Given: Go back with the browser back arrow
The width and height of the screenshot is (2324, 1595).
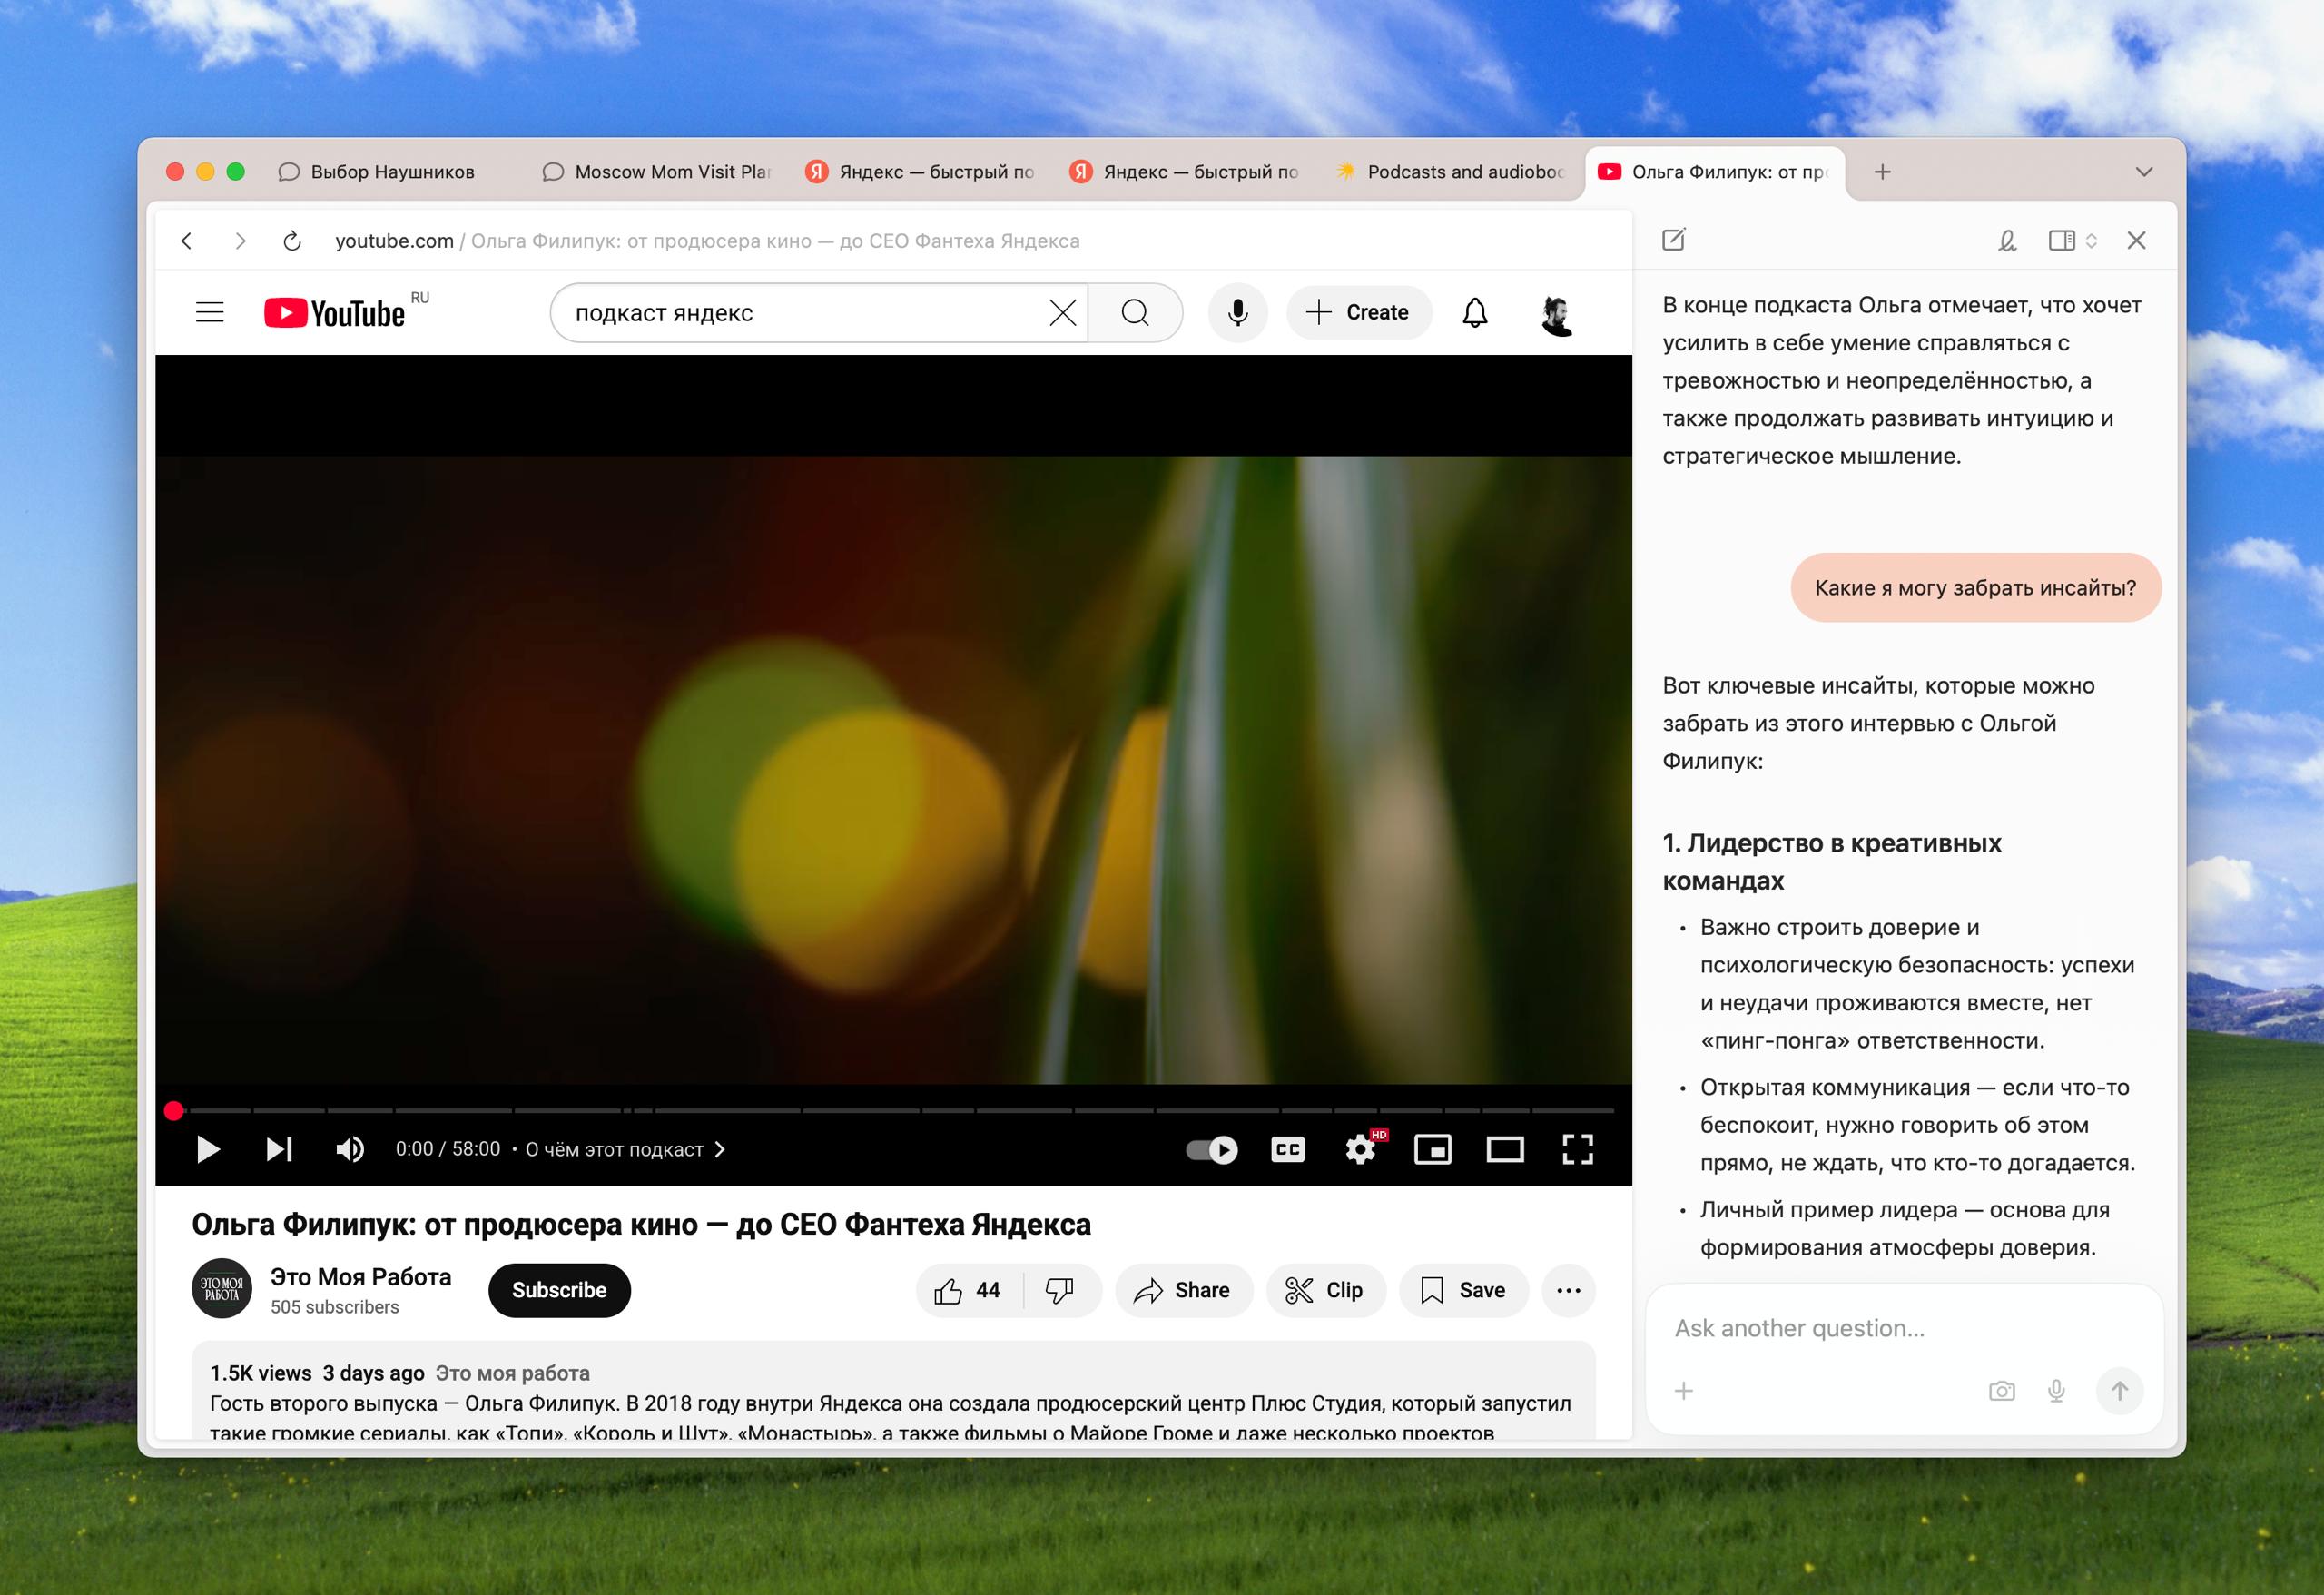Looking at the screenshot, I should 187,241.
